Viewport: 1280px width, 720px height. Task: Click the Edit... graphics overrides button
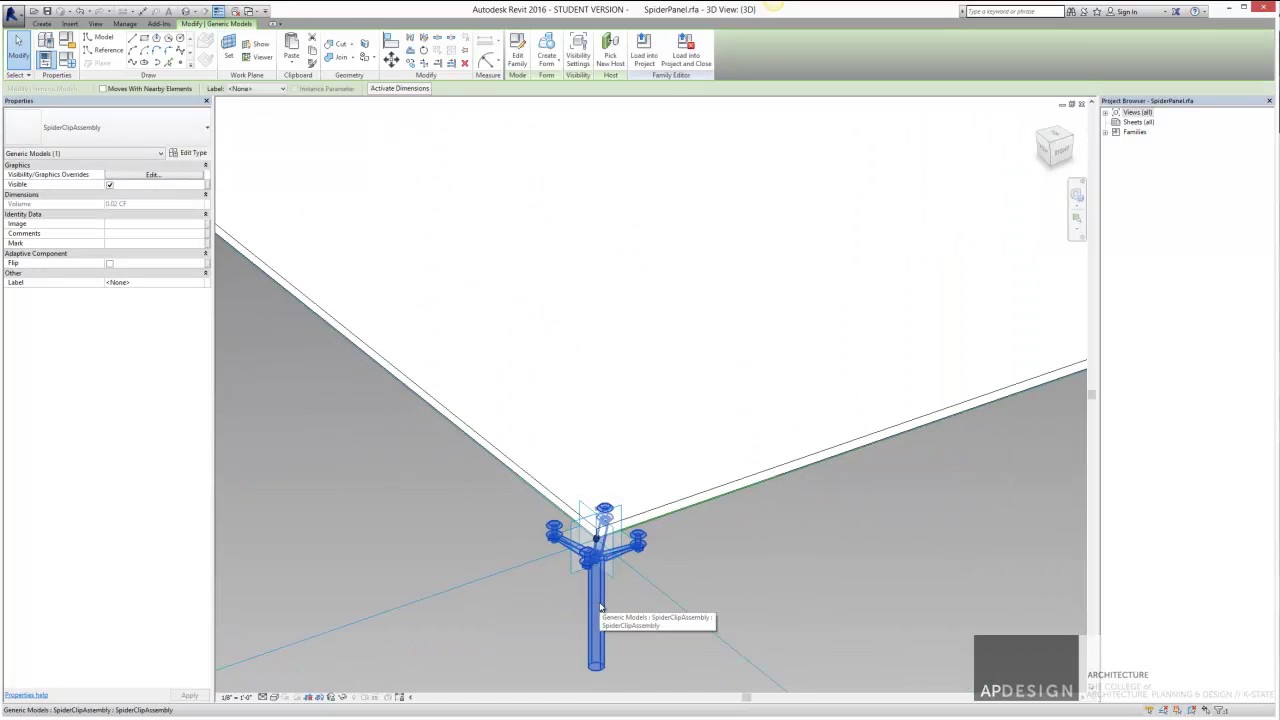[x=153, y=175]
